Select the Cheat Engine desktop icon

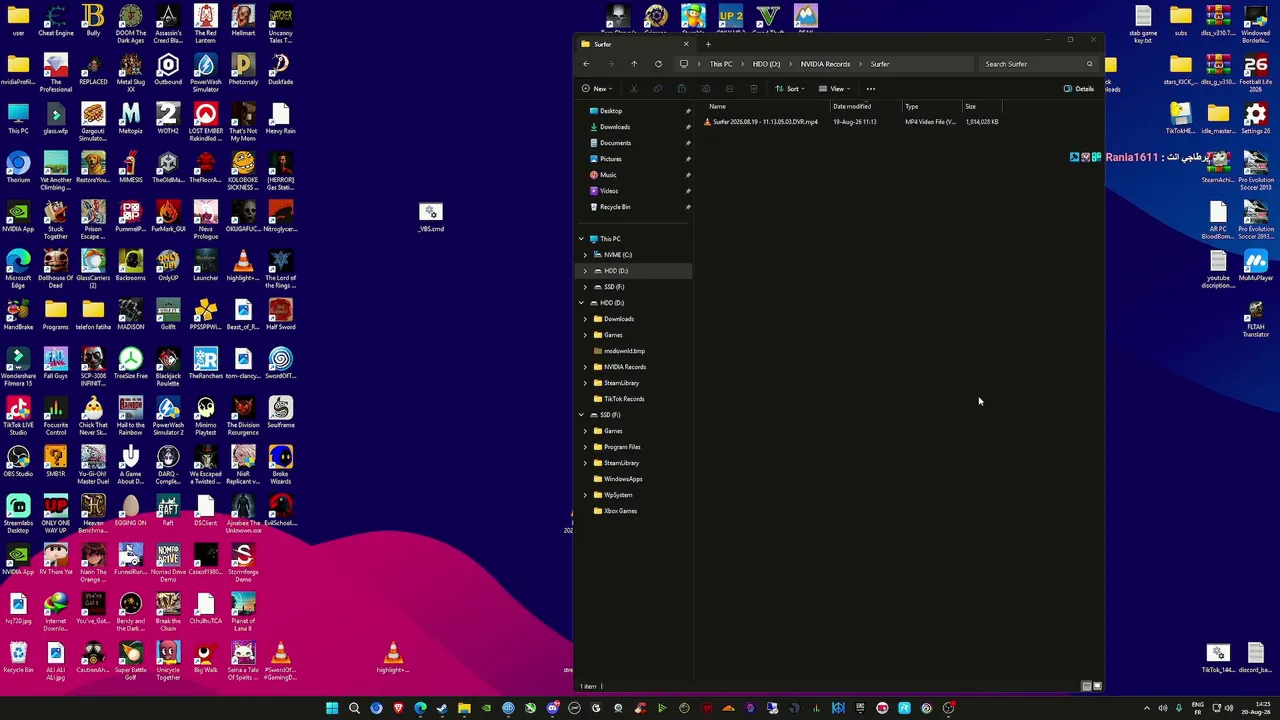pos(56,21)
